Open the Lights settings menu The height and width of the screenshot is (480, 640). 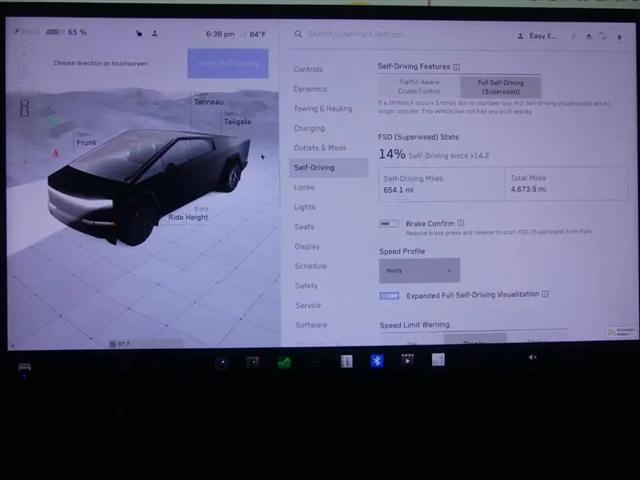305,207
